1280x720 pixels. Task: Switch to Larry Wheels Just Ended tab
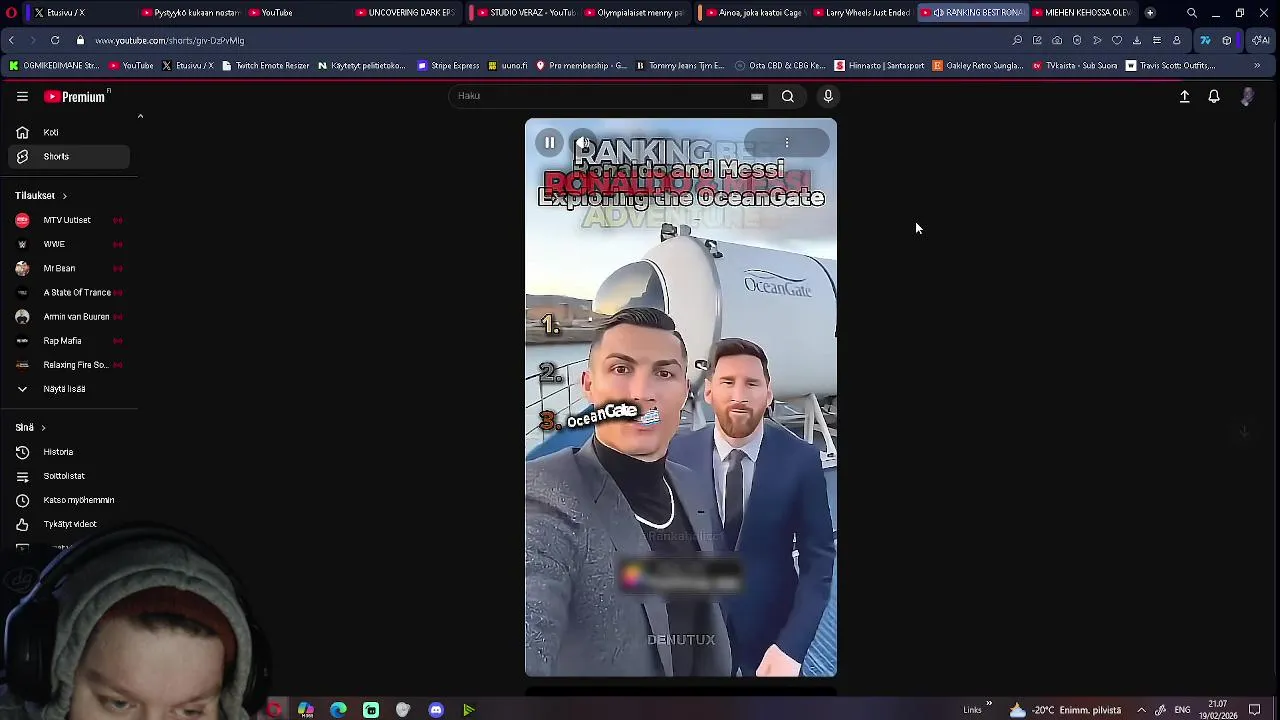pyautogui.click(x=861, y=13)
